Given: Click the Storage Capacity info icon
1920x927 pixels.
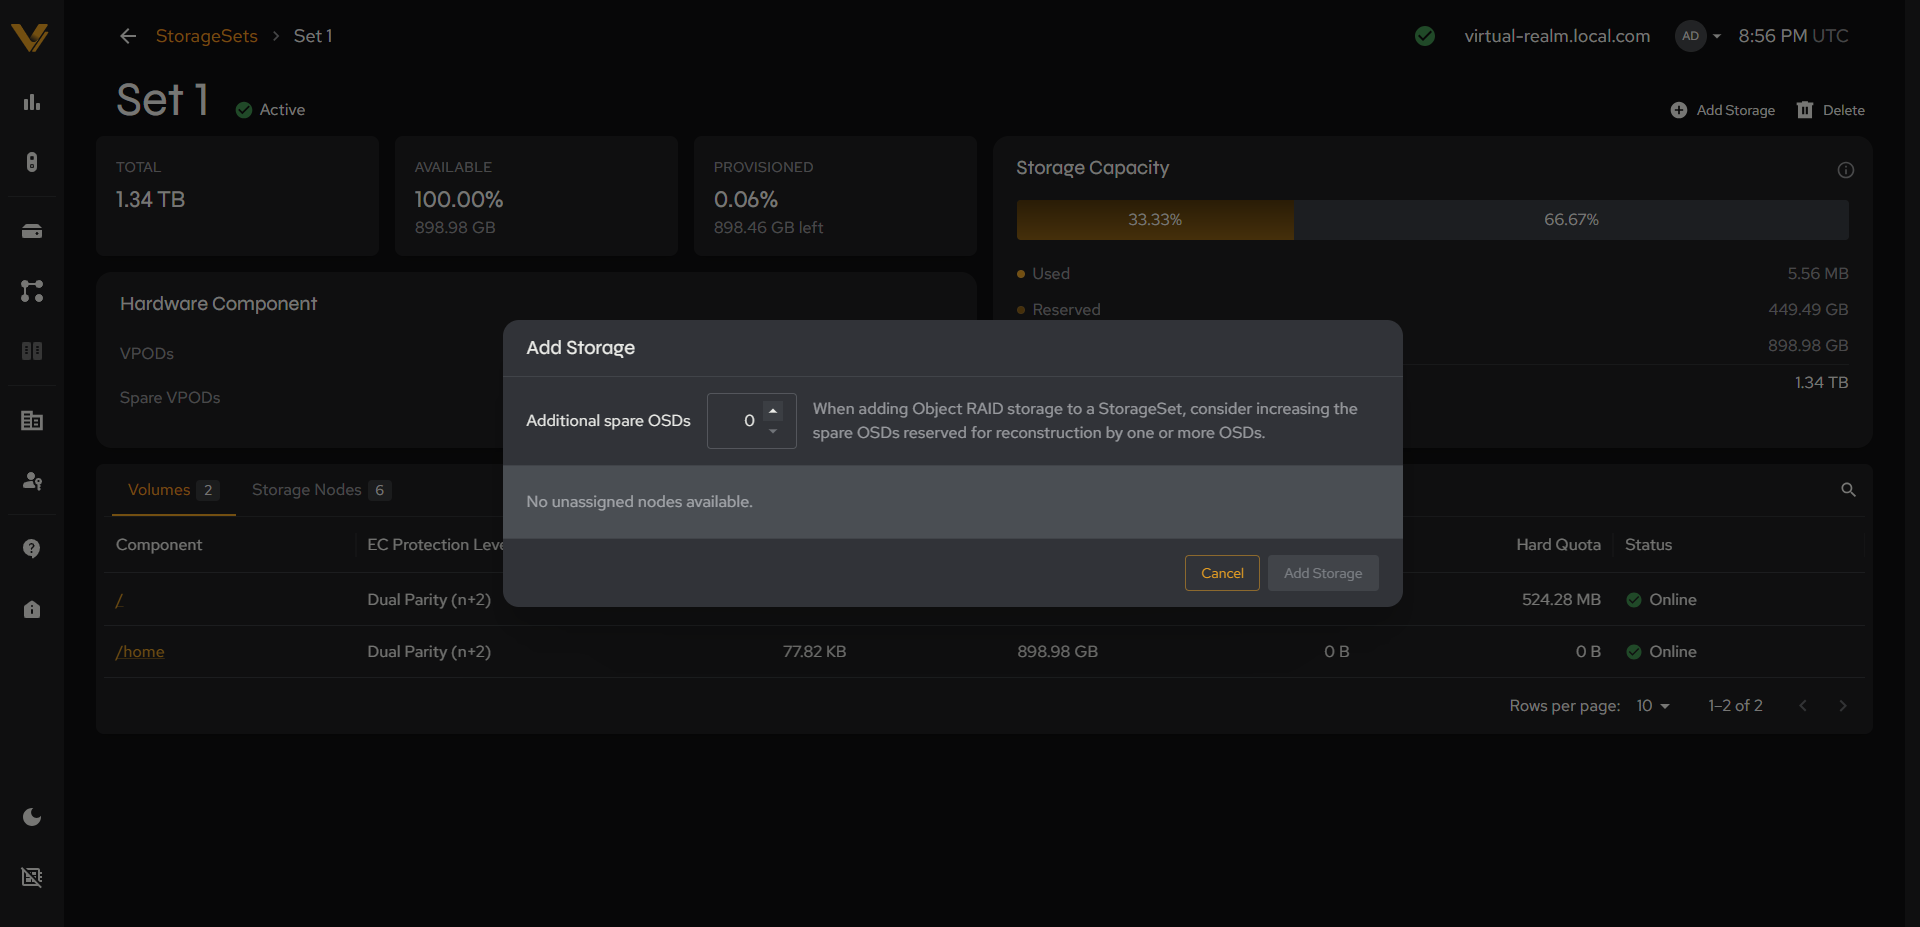Looking at the screenshot, I should (1846, 170).
